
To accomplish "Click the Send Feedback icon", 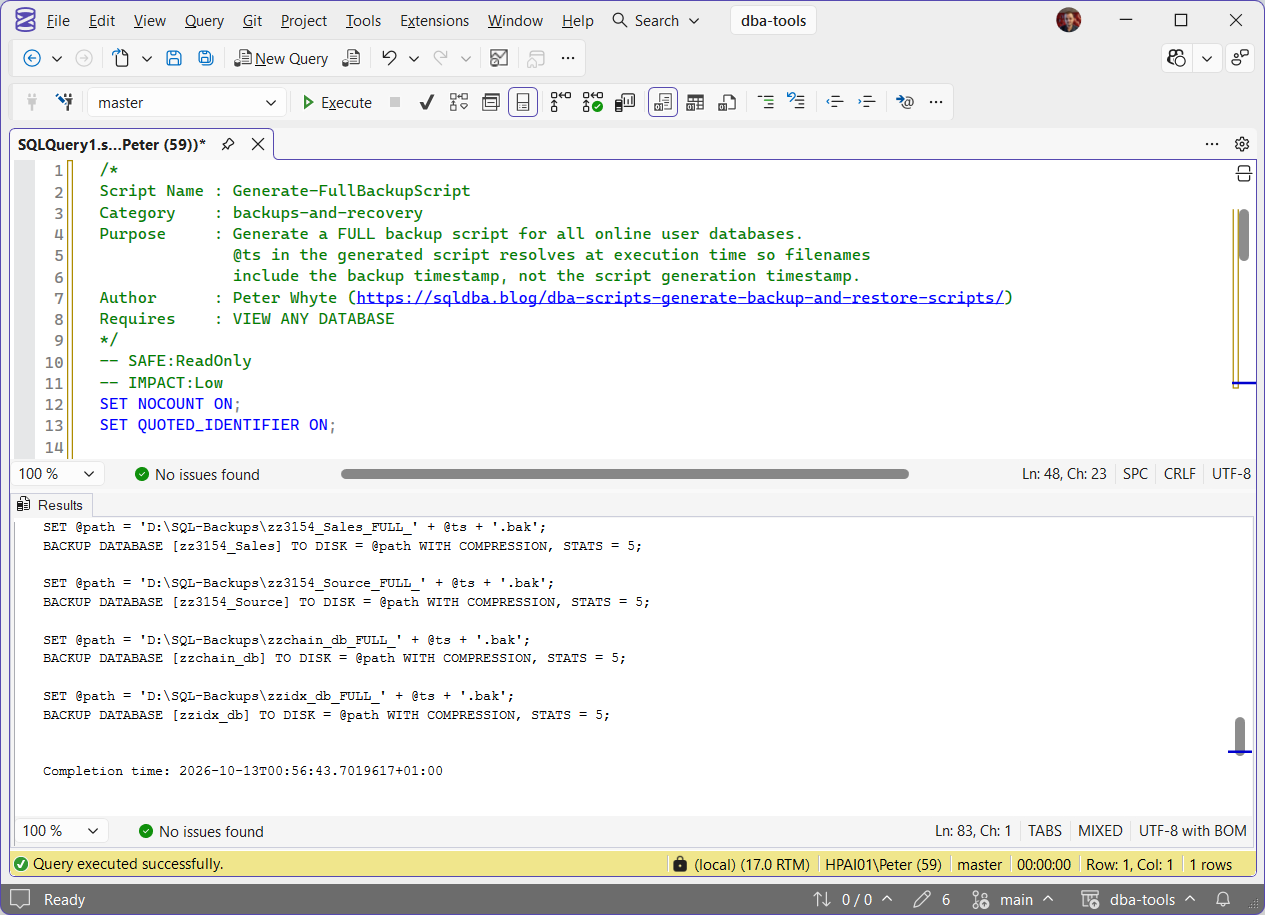I will 1240,58.
